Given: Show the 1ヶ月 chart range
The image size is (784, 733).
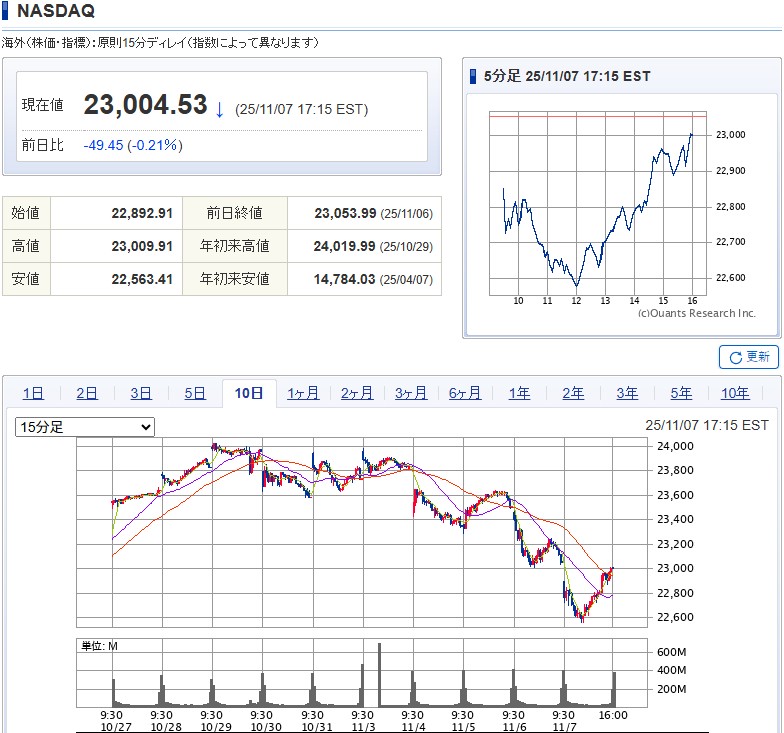Looking at the screenshot, I should 303,393.
